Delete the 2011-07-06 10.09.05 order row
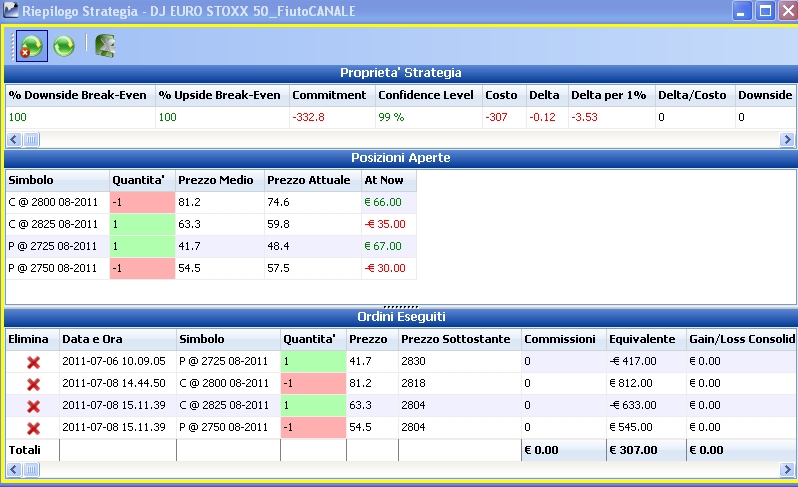 click(x=33, y=362)
